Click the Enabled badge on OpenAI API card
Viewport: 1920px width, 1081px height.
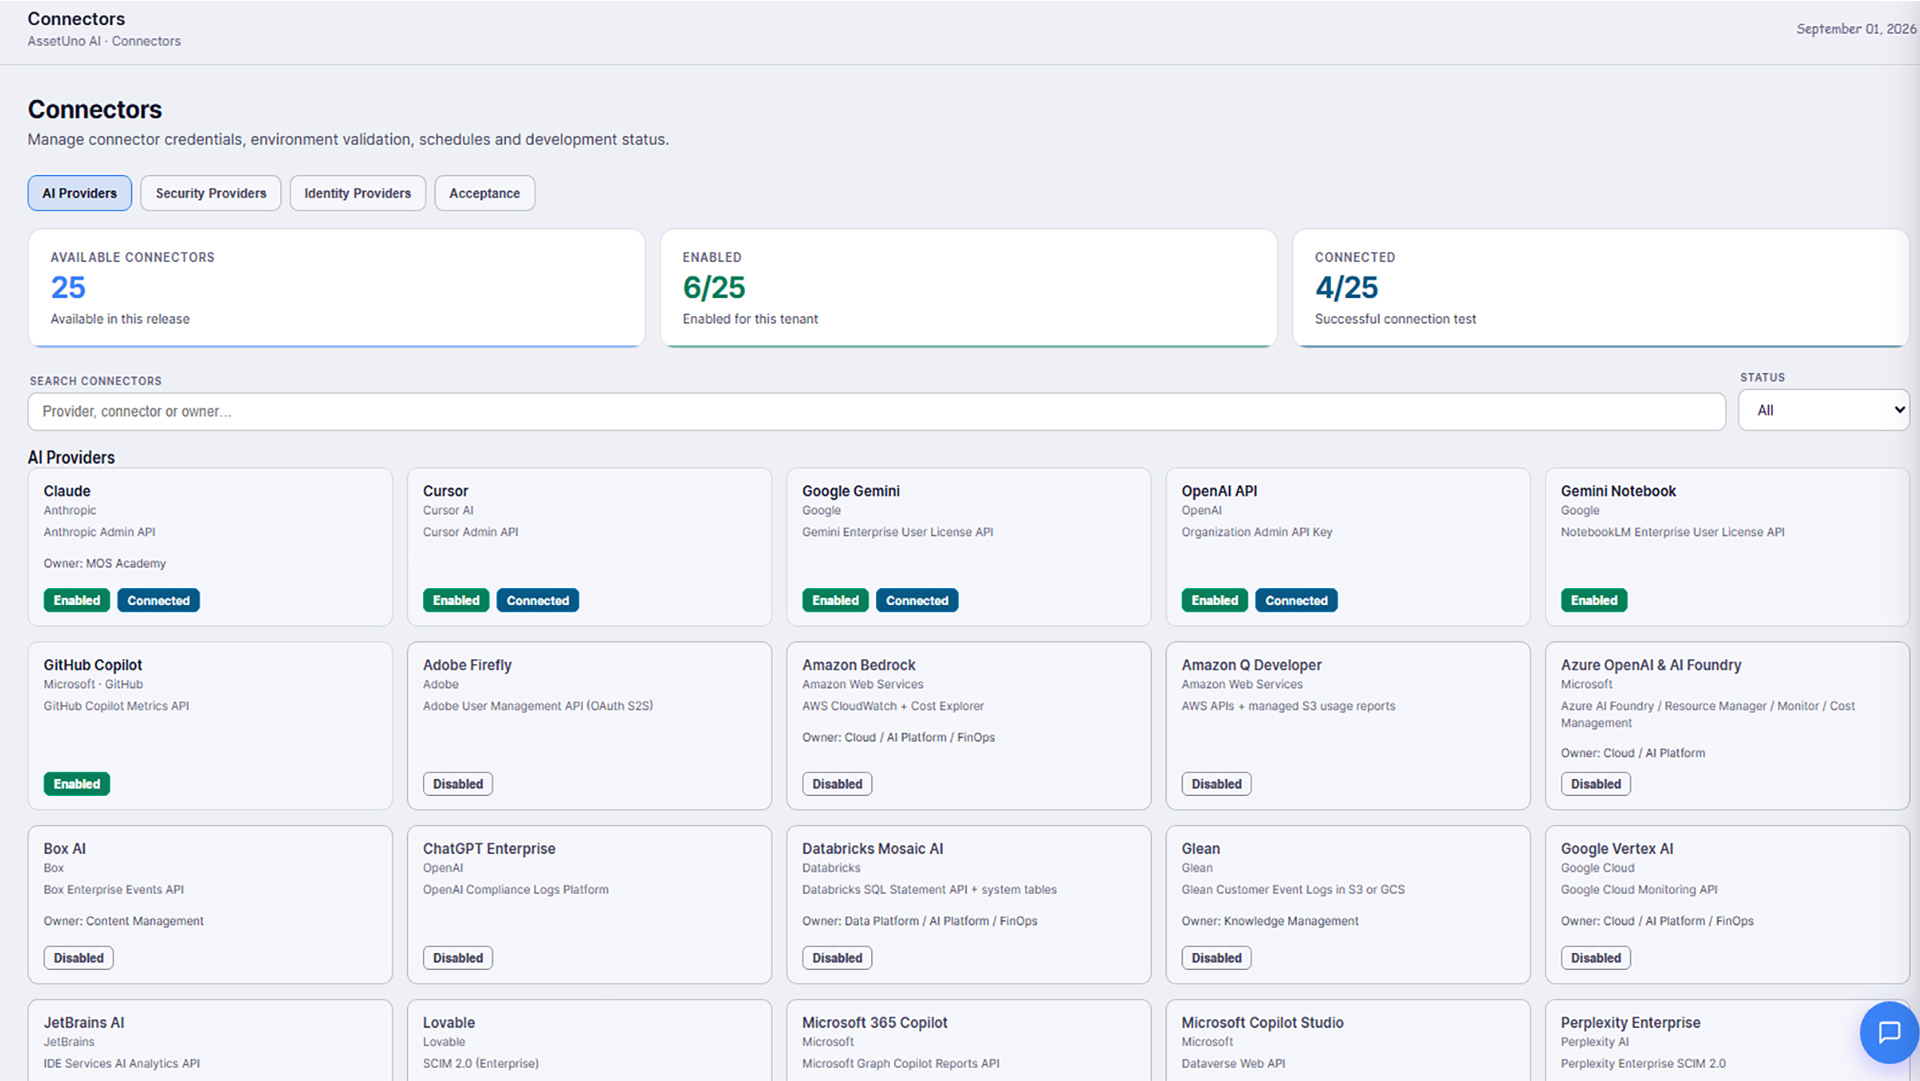(1214, 600)
